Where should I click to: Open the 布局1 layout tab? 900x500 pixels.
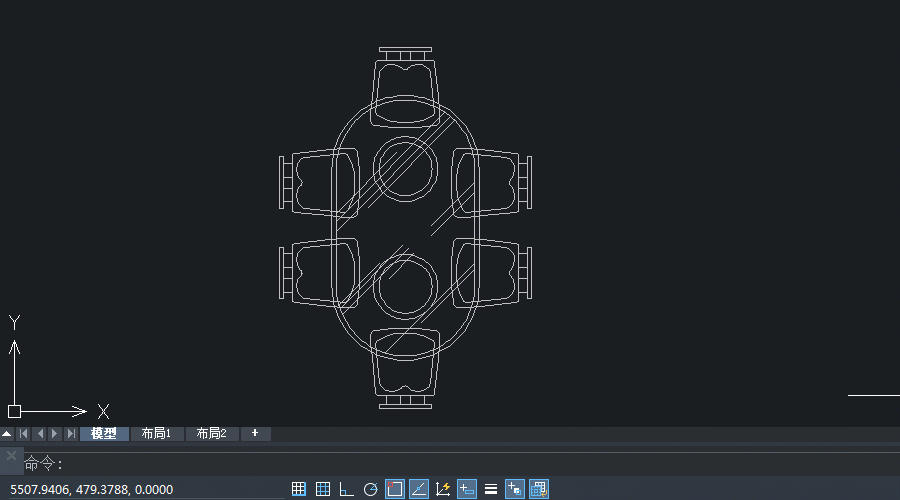(156, 434)
